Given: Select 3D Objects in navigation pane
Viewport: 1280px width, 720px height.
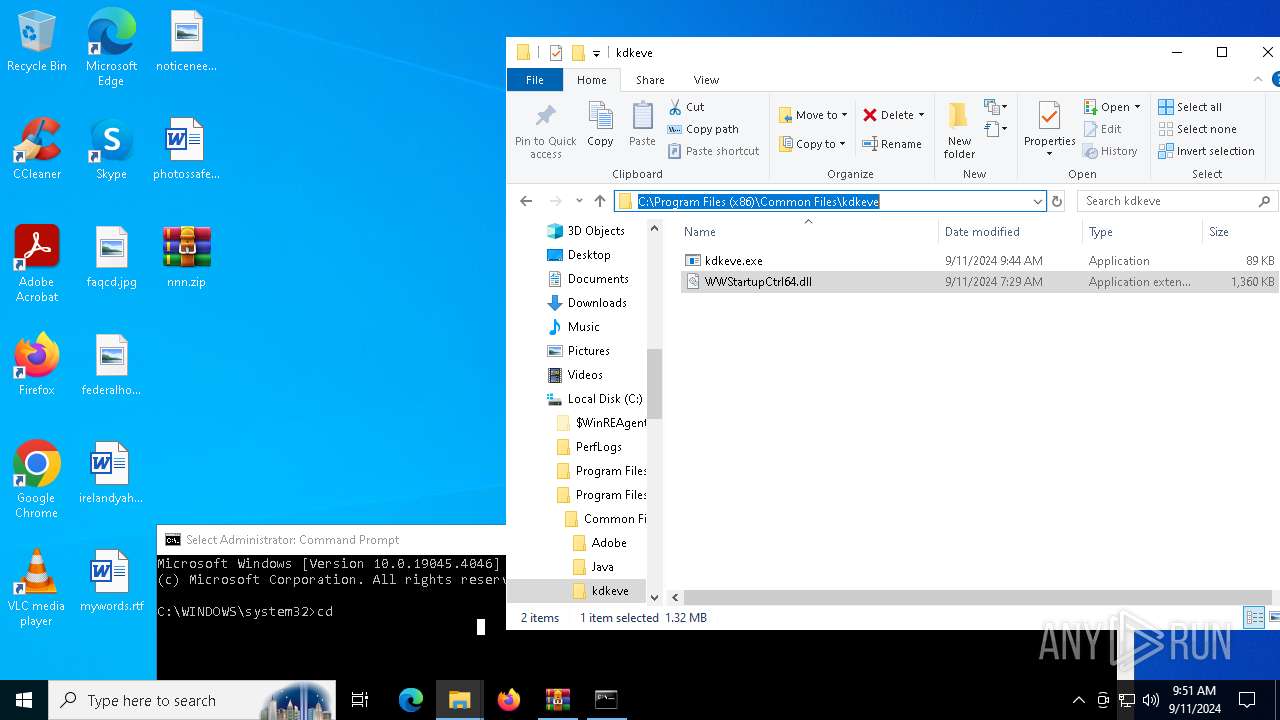Looking at the screenshot, I should 595,231.
